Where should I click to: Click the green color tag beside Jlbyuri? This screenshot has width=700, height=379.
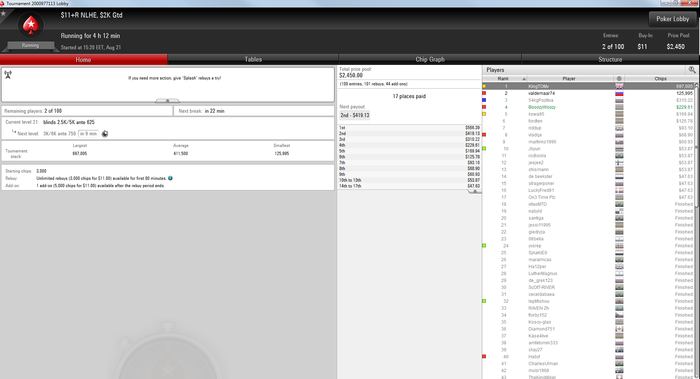click(484, 149)
